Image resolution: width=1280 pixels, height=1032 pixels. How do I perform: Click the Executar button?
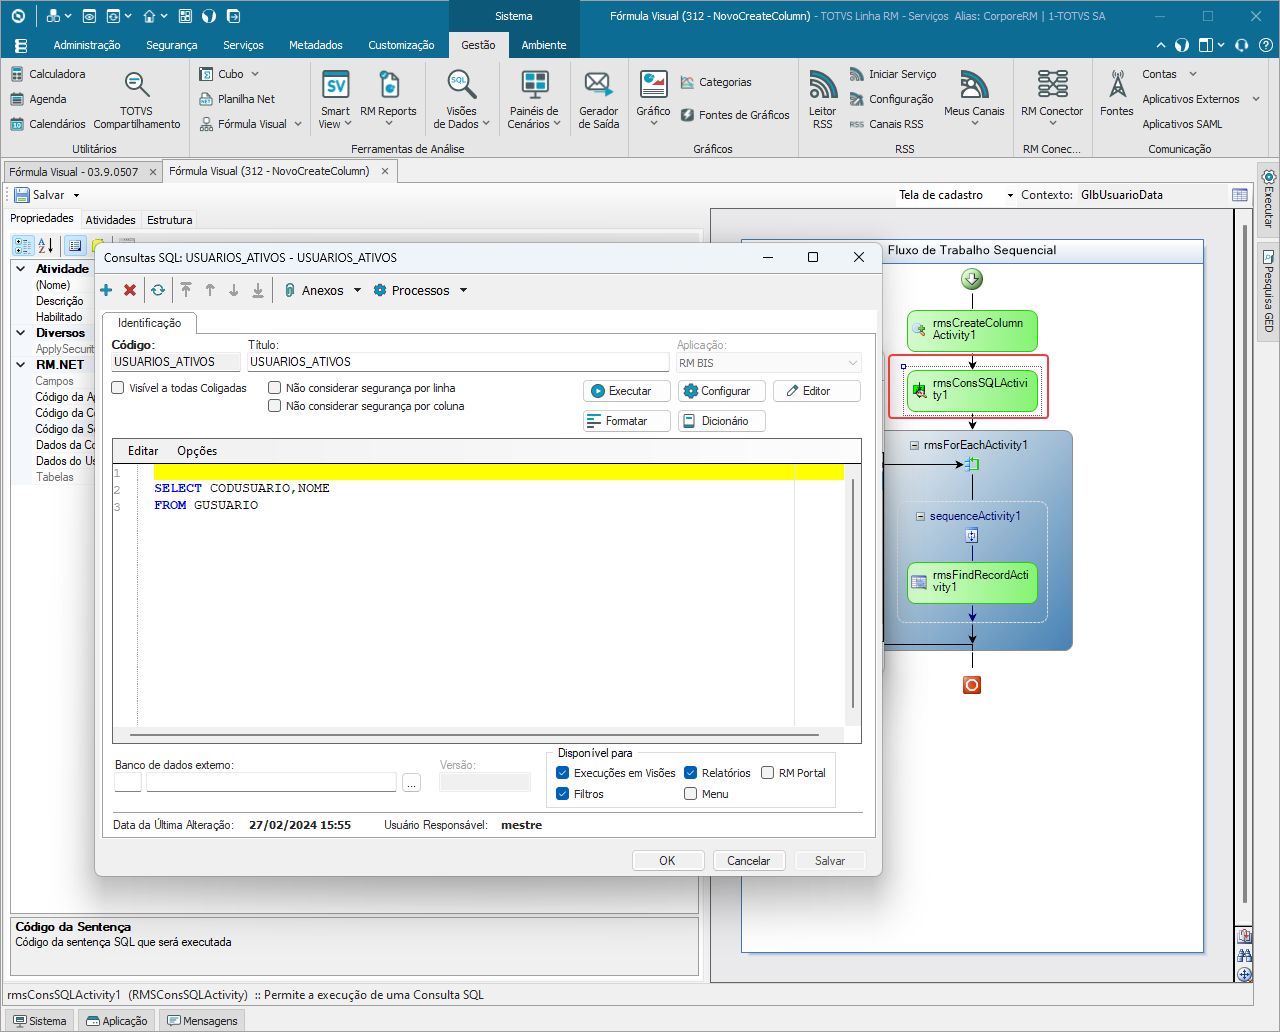627,391
